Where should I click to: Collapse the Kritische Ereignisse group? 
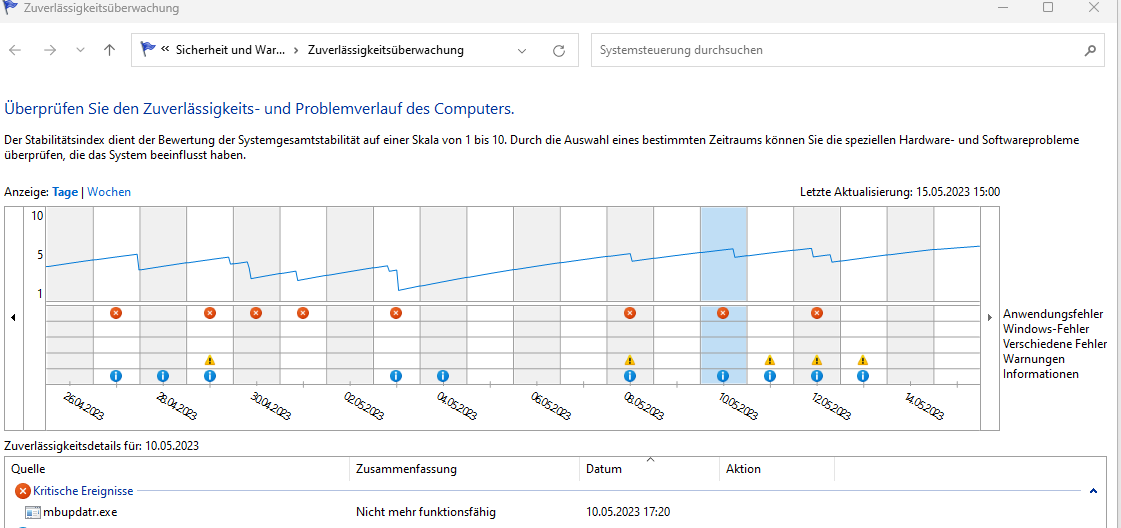pyautogui.click(x=1093, y=491)
